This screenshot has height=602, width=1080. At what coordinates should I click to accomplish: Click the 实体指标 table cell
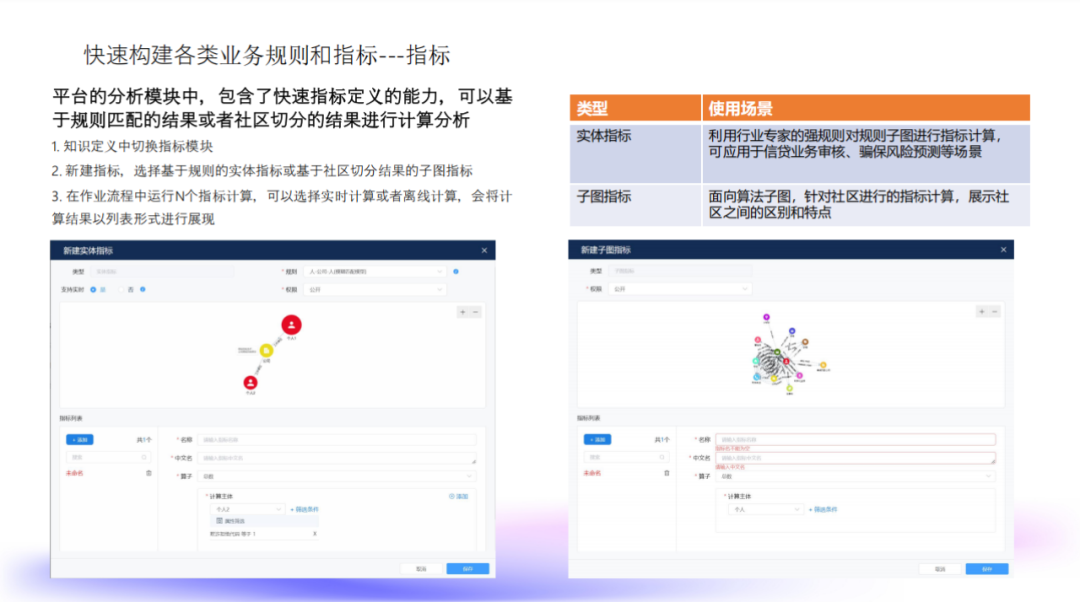click(x=635, y=153)
